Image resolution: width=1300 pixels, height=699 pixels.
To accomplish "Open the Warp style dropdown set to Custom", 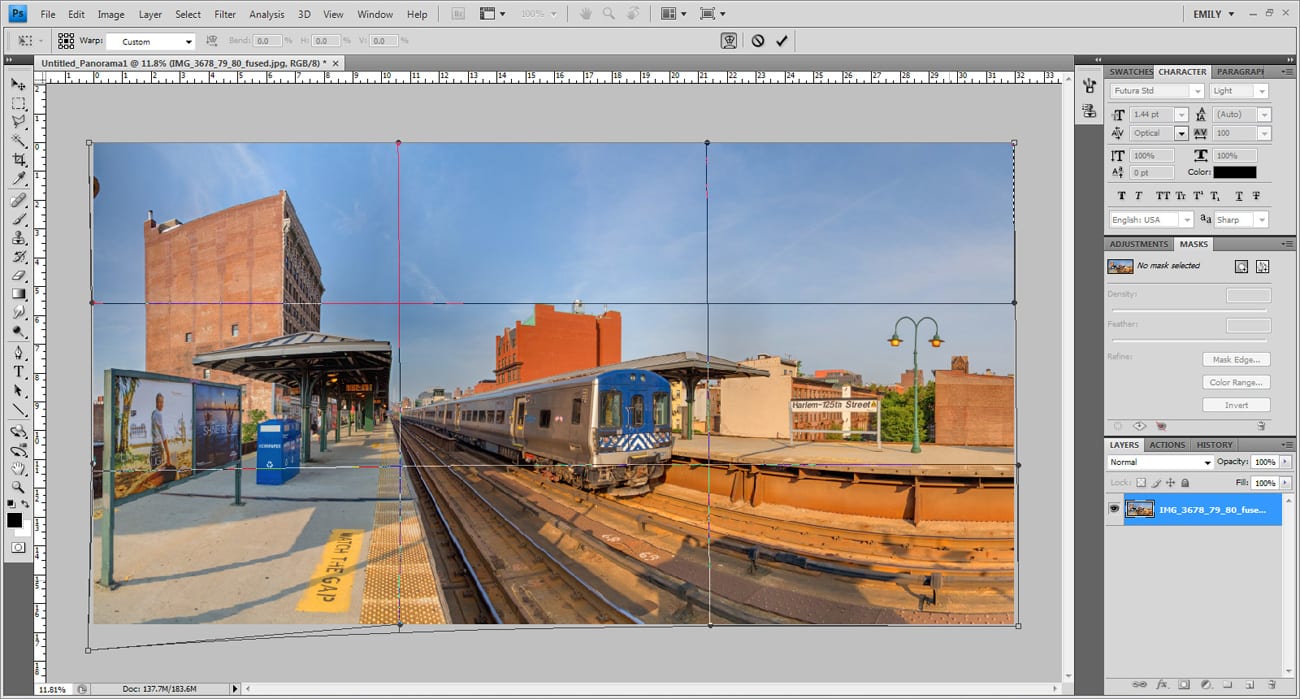I will (x=150, y=42).
